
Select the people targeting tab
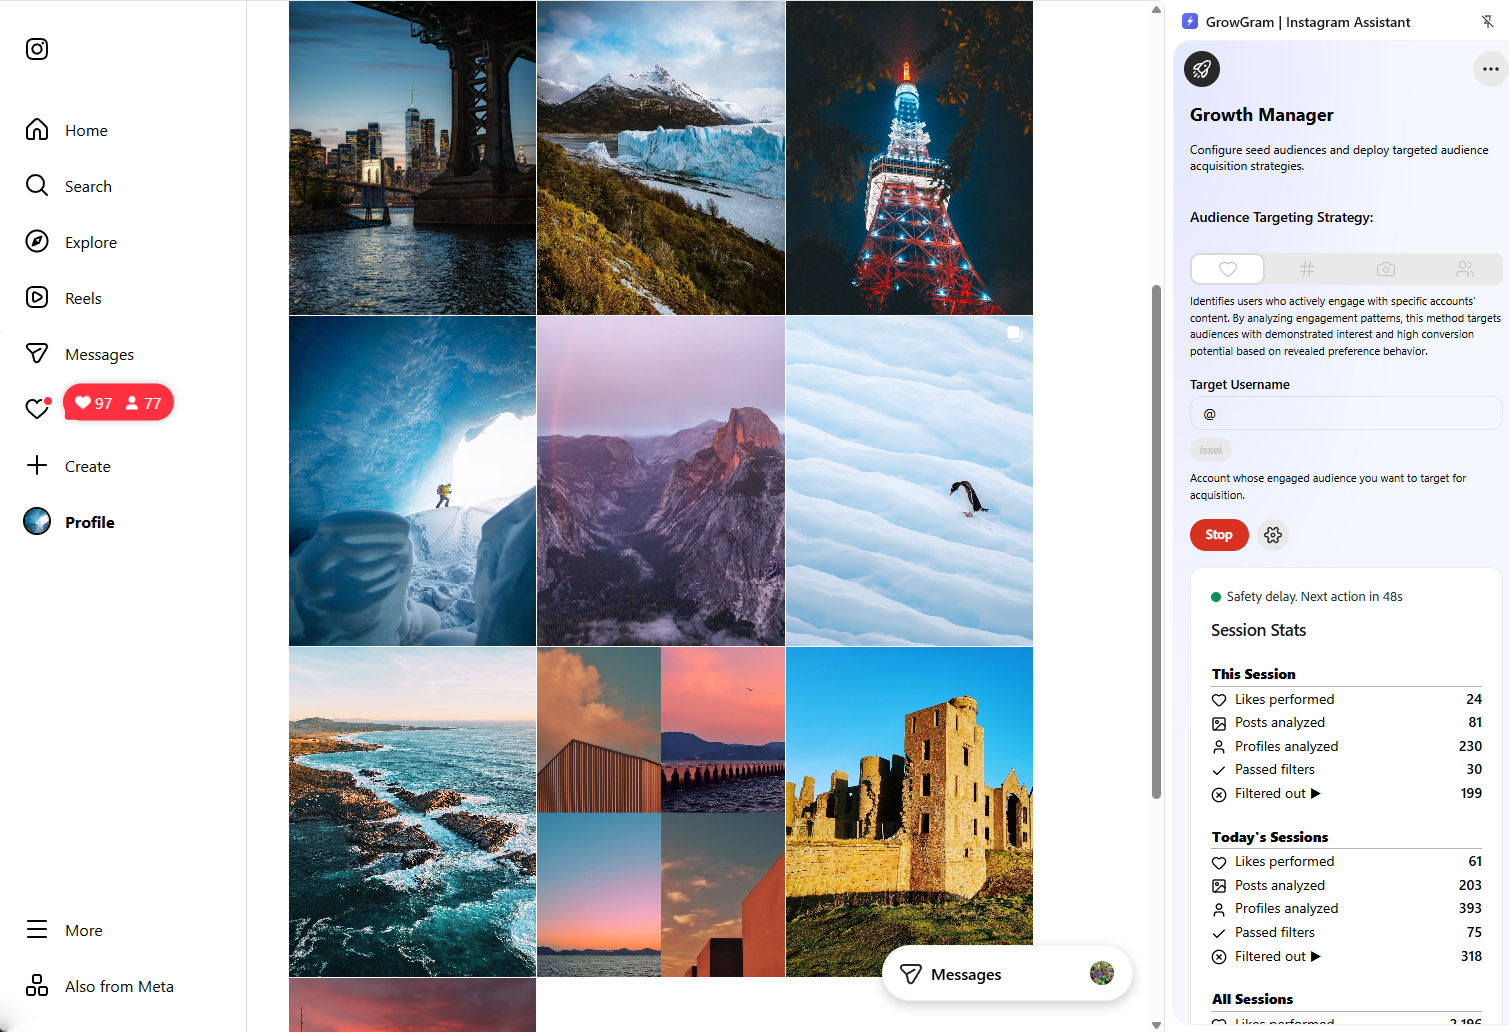pos(1464,269)
